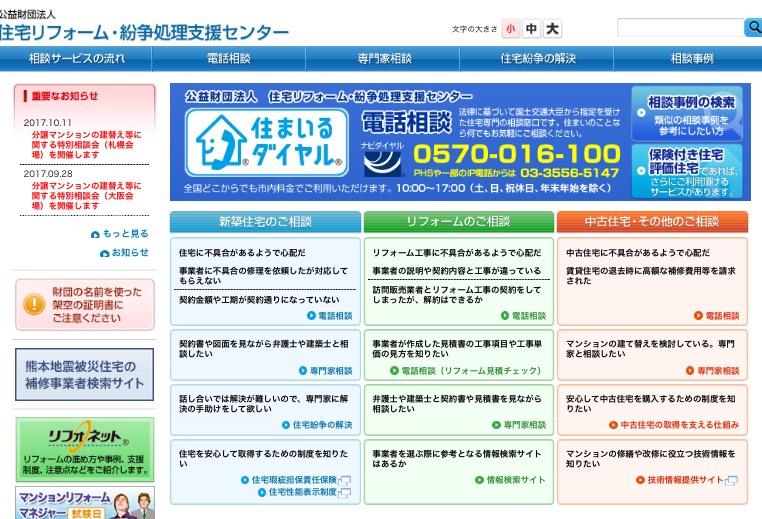Open 住宅瑕疵担保責任保険 external link

pyautogui.click(x=291, y=480)
